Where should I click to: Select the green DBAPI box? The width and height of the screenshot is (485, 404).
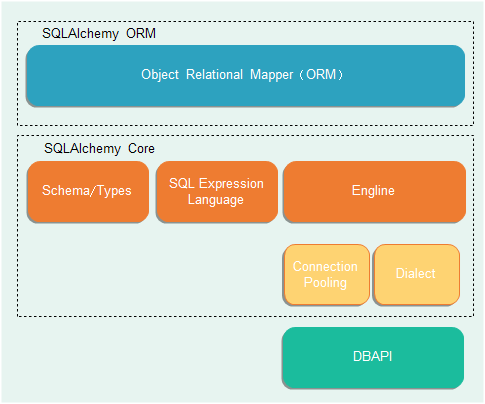373,357
